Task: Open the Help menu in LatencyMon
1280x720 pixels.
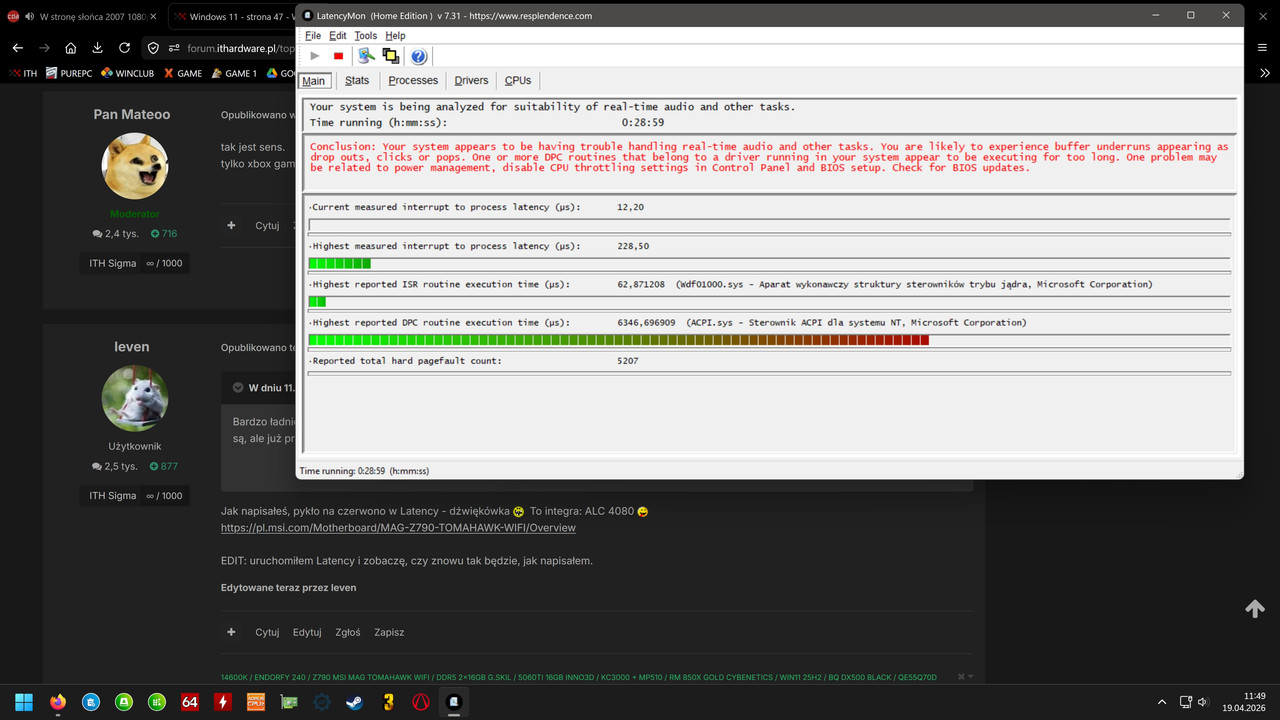Action: 395,35
